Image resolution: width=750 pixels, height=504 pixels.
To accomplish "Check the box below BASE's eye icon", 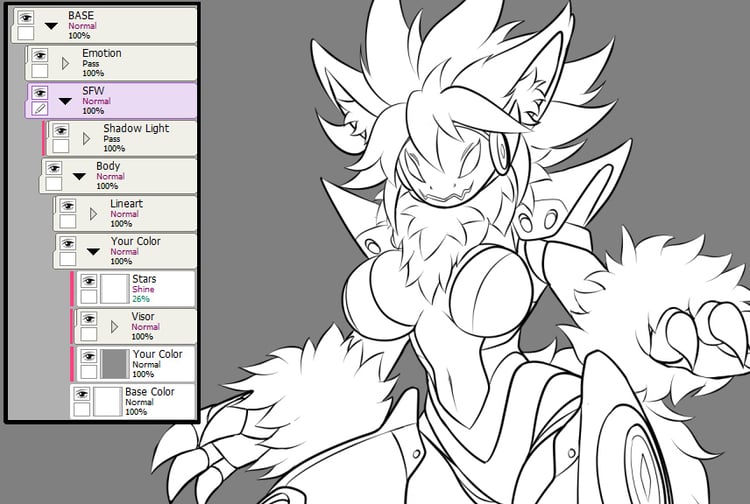I will 26,33.
